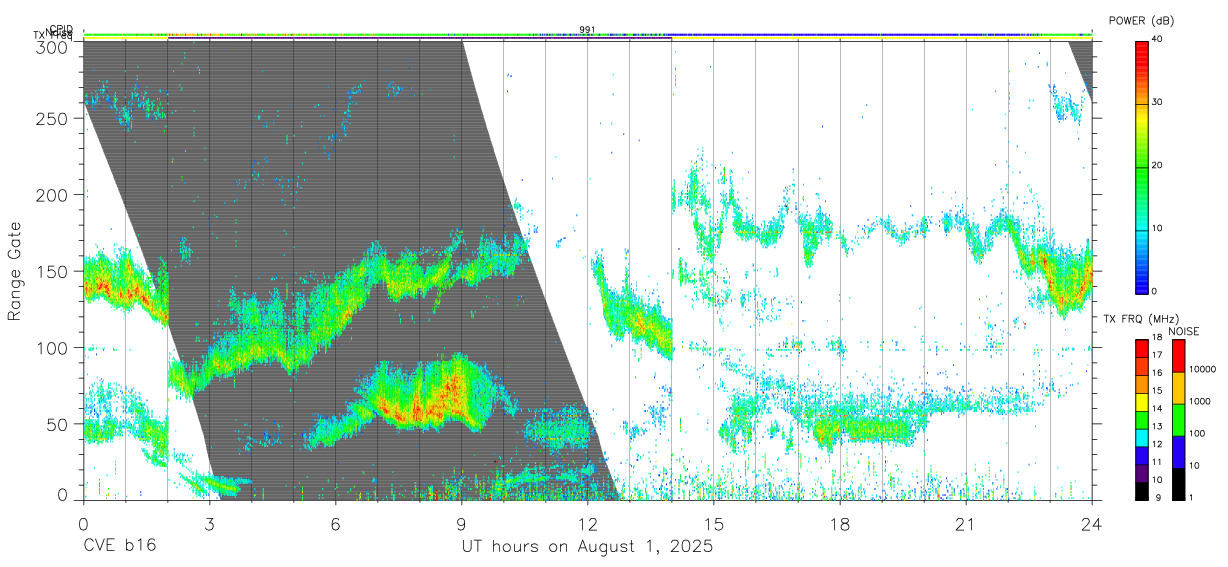Click the 18 MHz label in TX FRQ legend
The image size is (1228, 567).
click(1158, 338)
